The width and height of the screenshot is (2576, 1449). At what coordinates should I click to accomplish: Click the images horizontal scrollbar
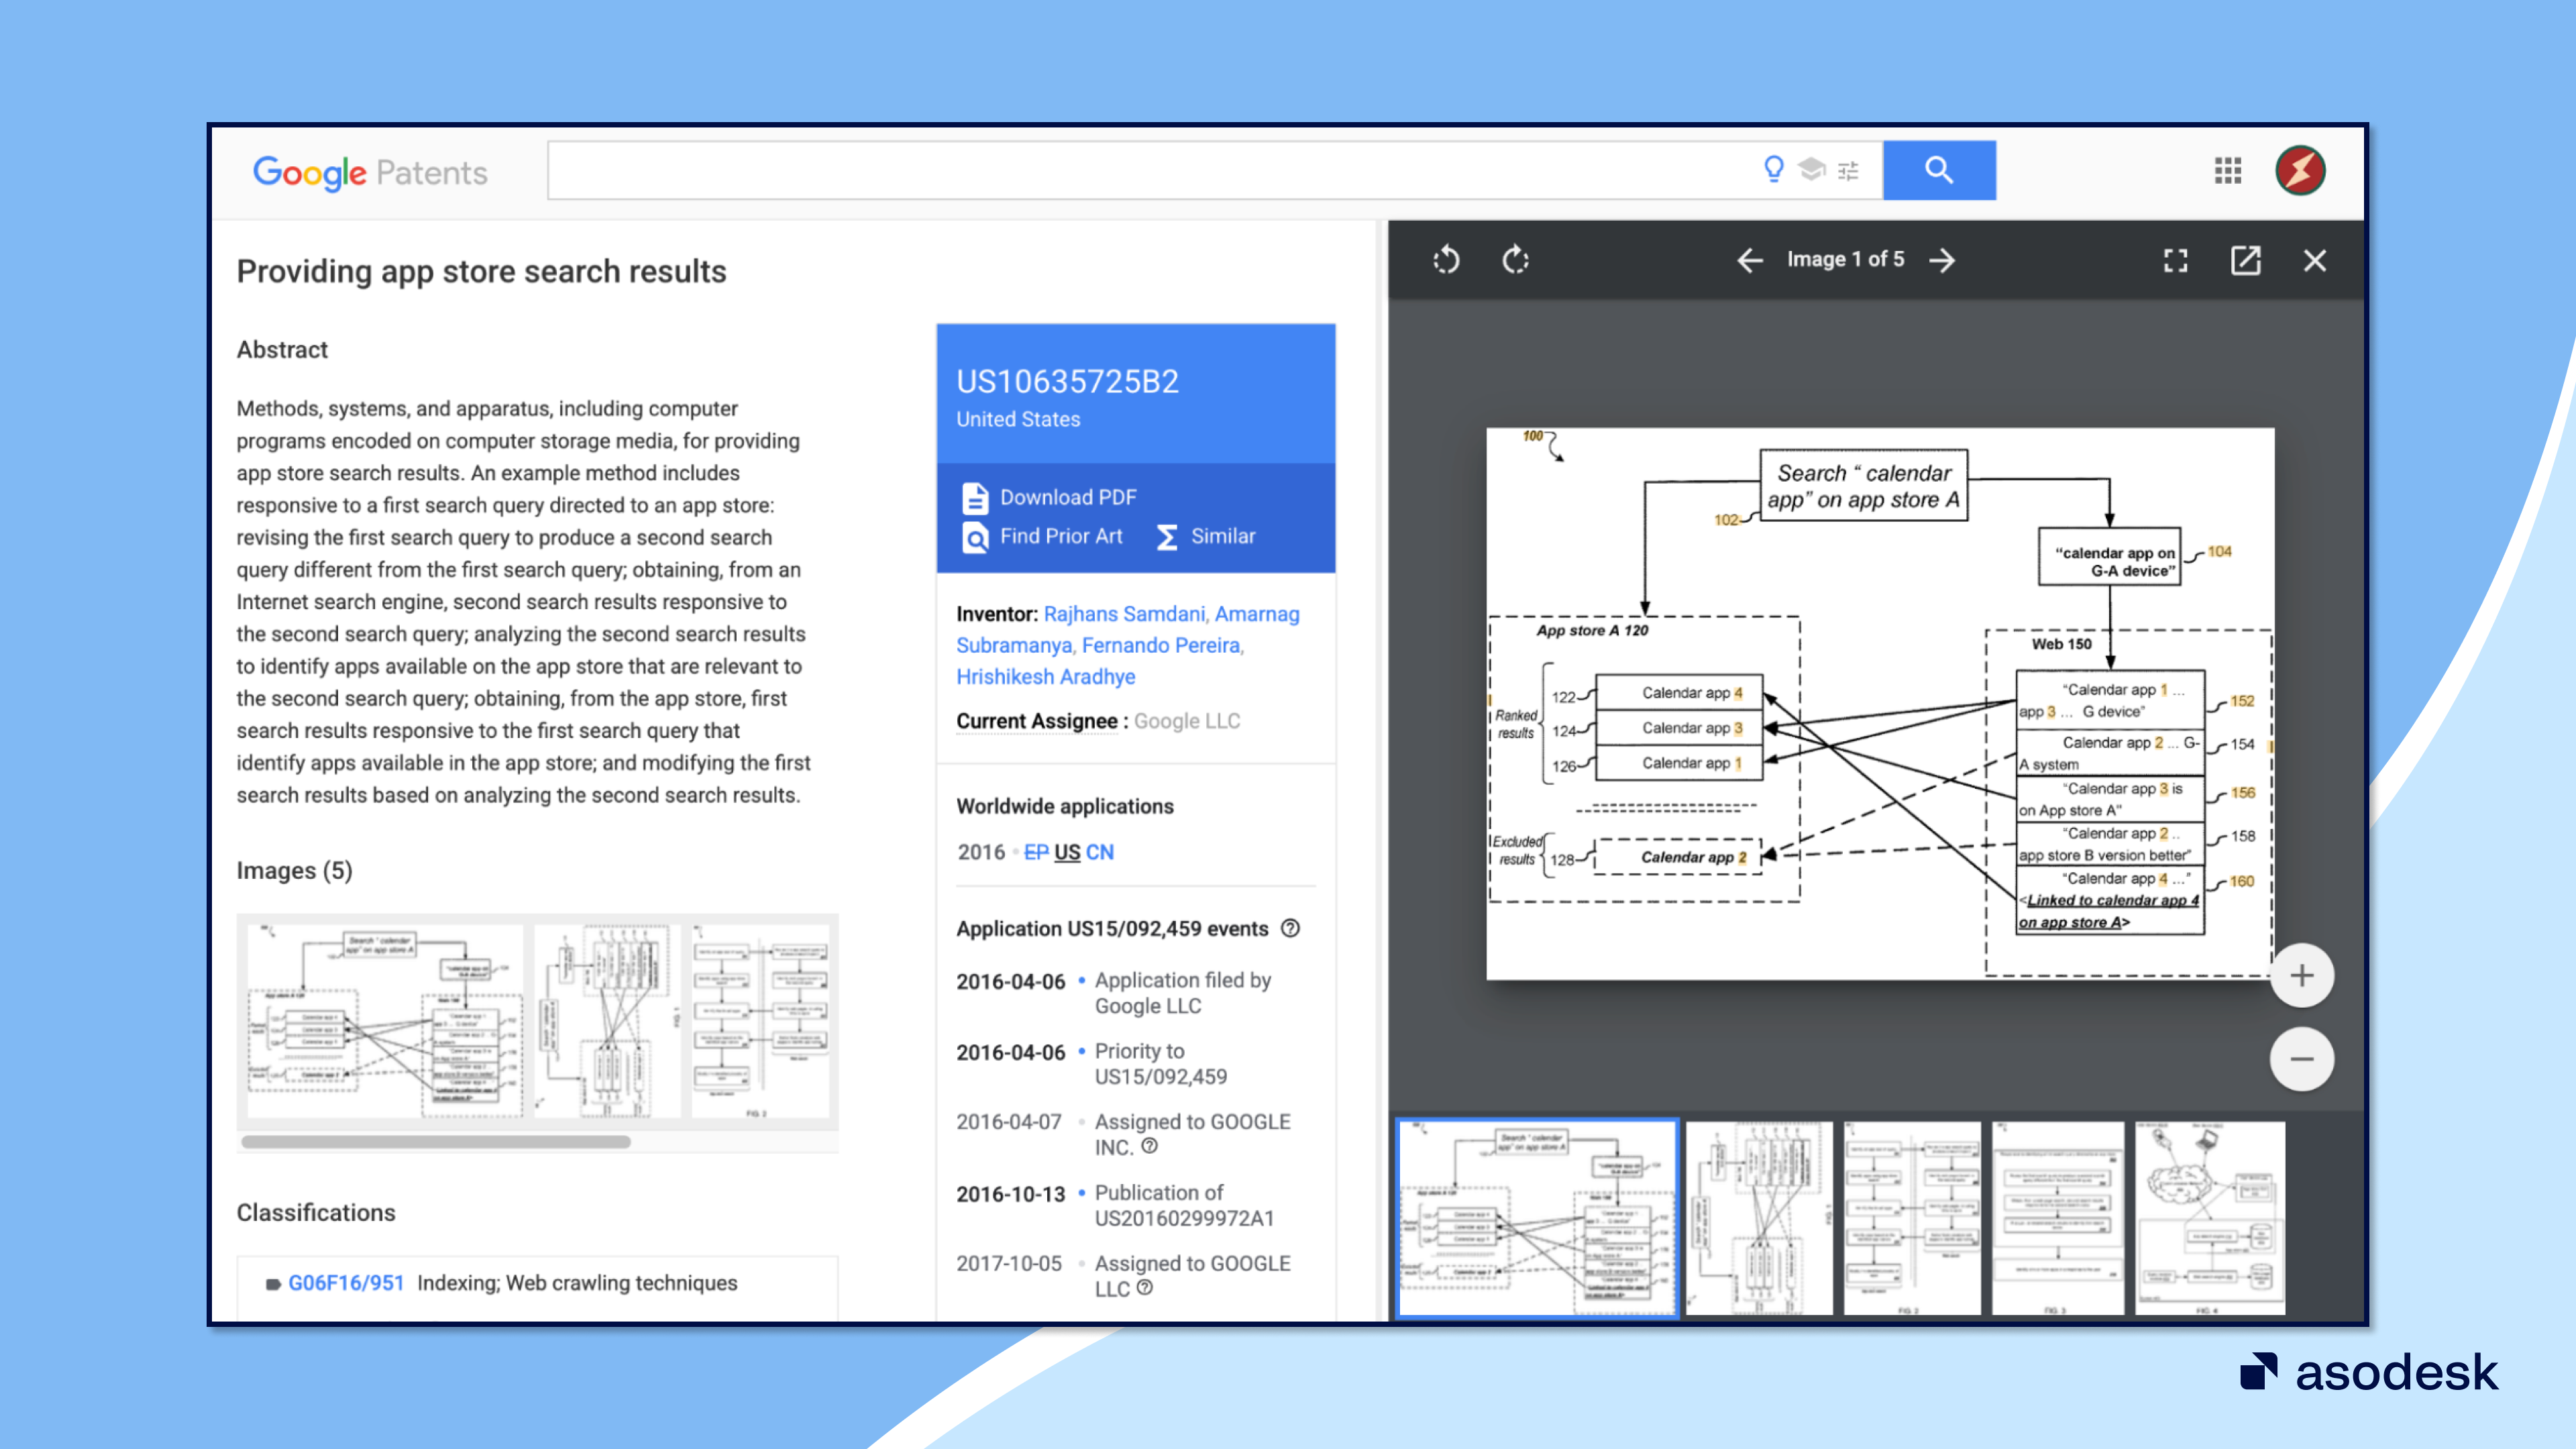coord(436,1141)
